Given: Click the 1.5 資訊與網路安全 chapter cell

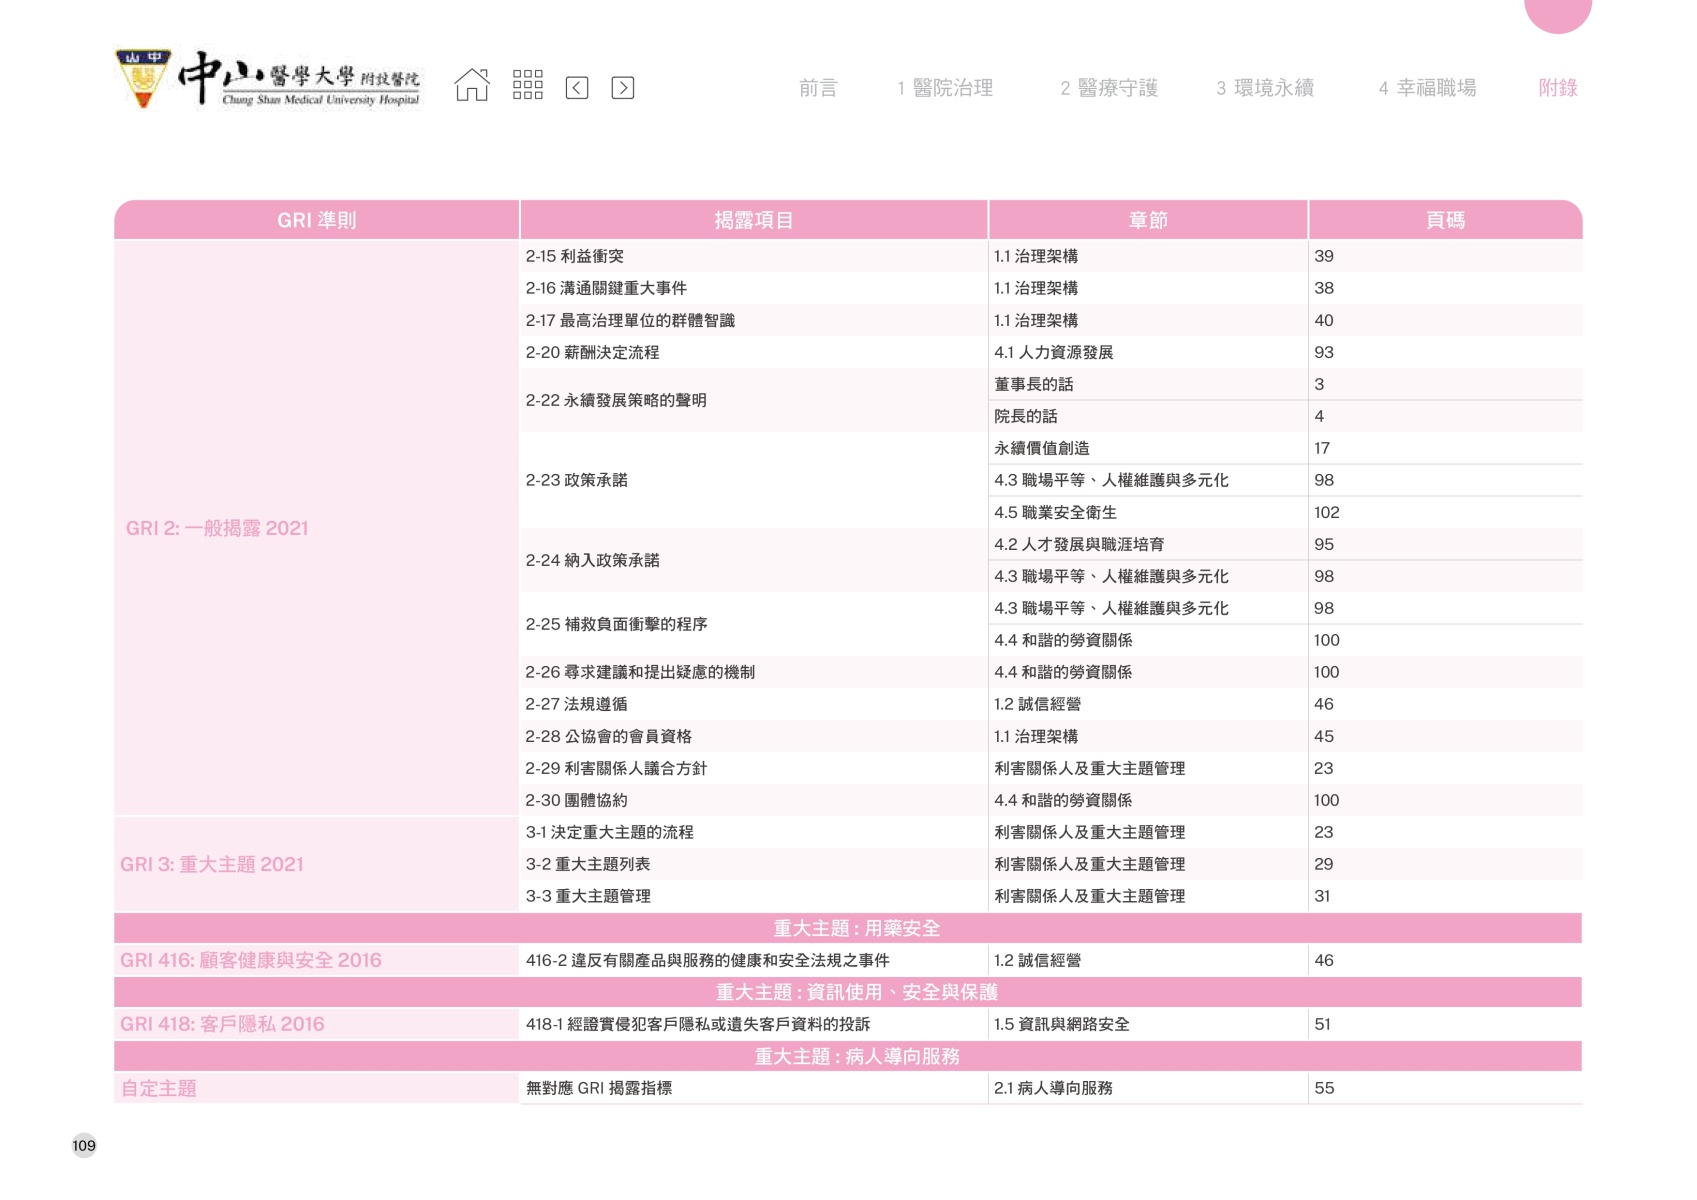Looking at the screenshot, I should point(1062,1024).
